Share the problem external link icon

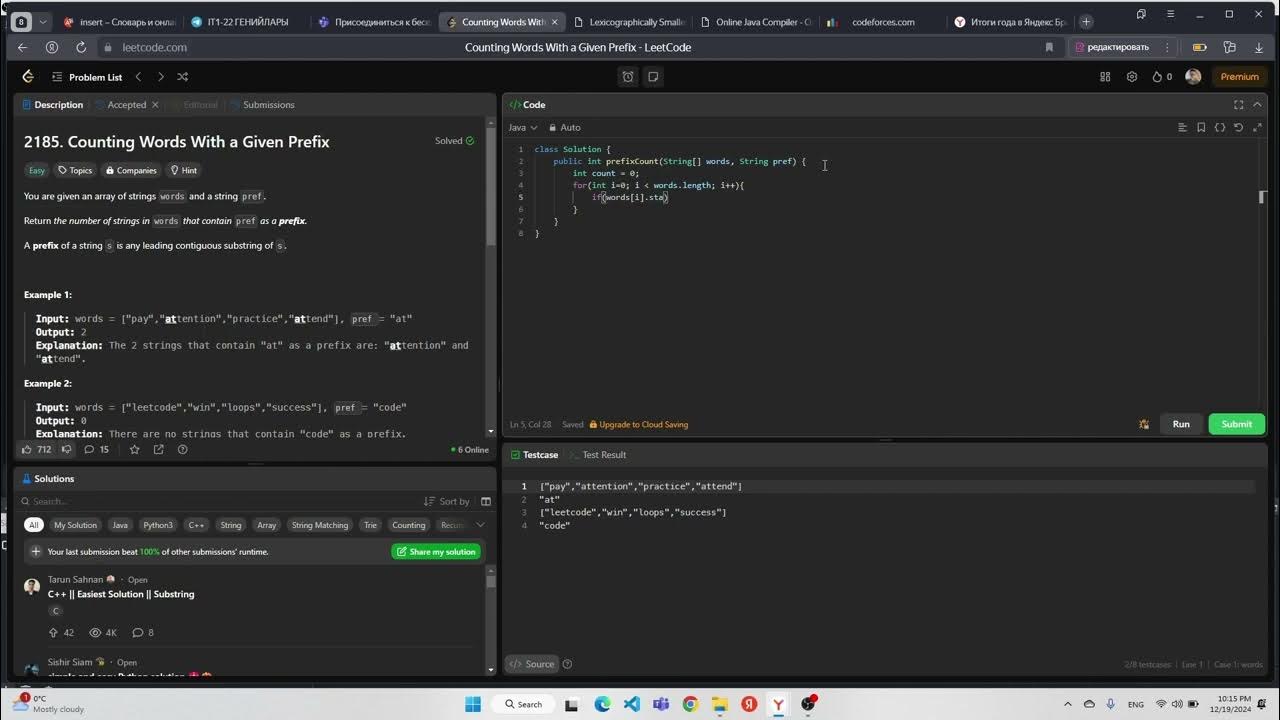click(158, 450)
